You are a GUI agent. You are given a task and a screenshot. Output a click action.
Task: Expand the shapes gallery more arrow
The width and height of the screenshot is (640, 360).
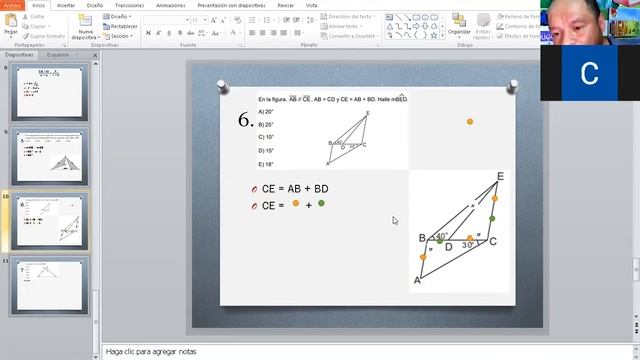pyautogui.click(x=442, y=36)
